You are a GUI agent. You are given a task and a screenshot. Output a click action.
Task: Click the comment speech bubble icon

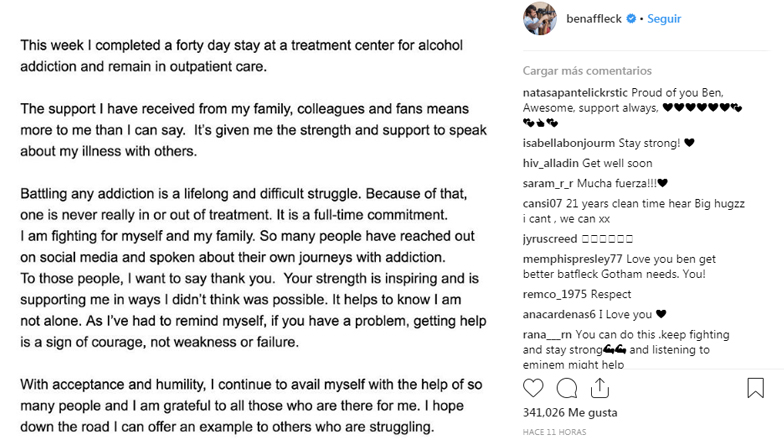point(567,388)
